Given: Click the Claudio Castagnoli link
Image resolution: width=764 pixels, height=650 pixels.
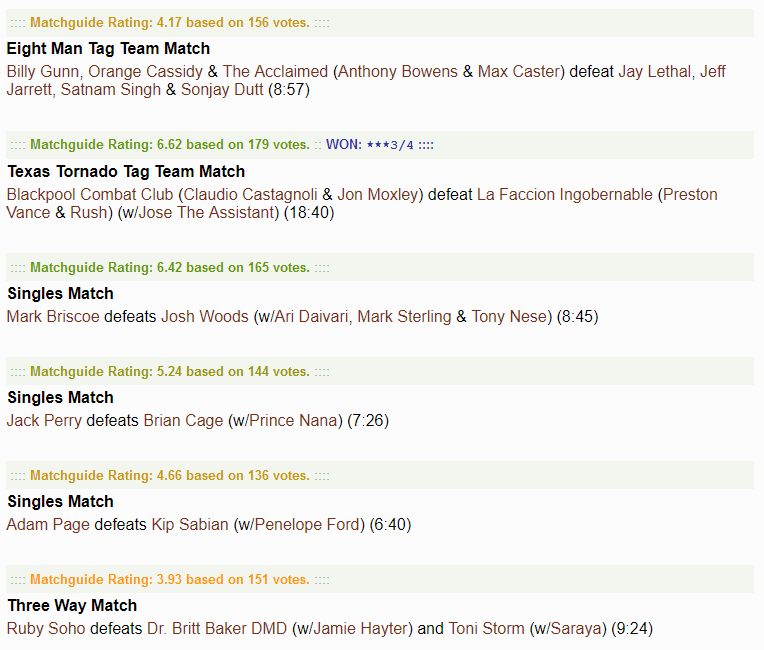Looking at the screenshot, I should [x=250, y=194].
